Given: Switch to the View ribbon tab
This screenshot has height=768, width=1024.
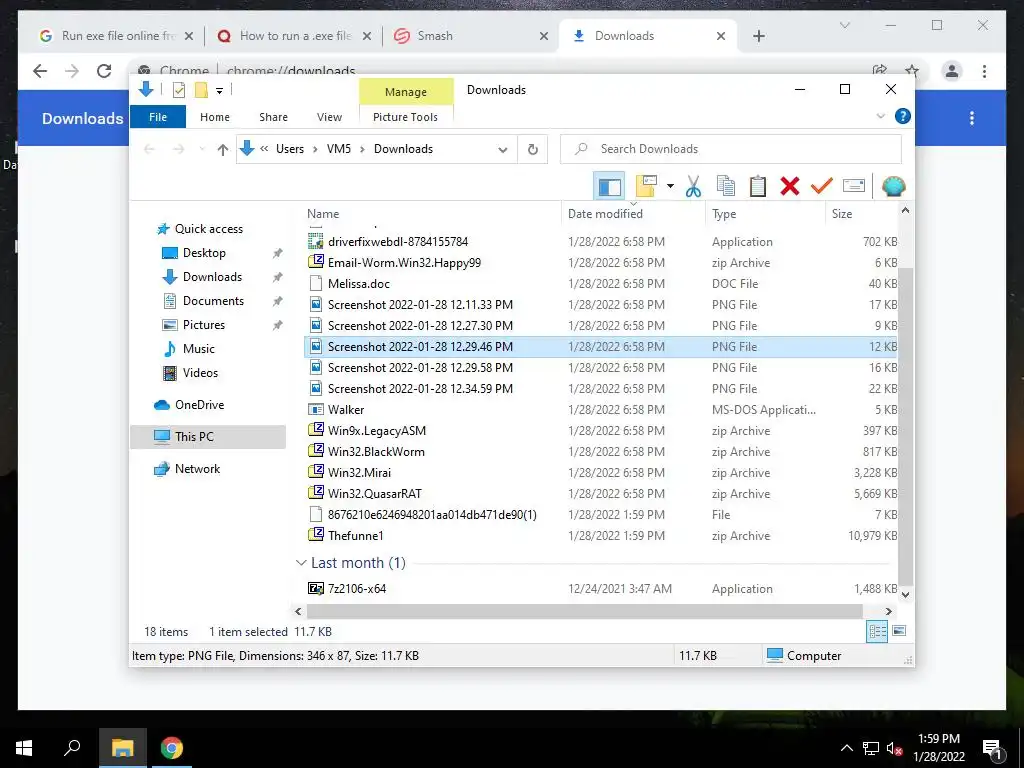Looking at the screenshot, I should [329, 117].
